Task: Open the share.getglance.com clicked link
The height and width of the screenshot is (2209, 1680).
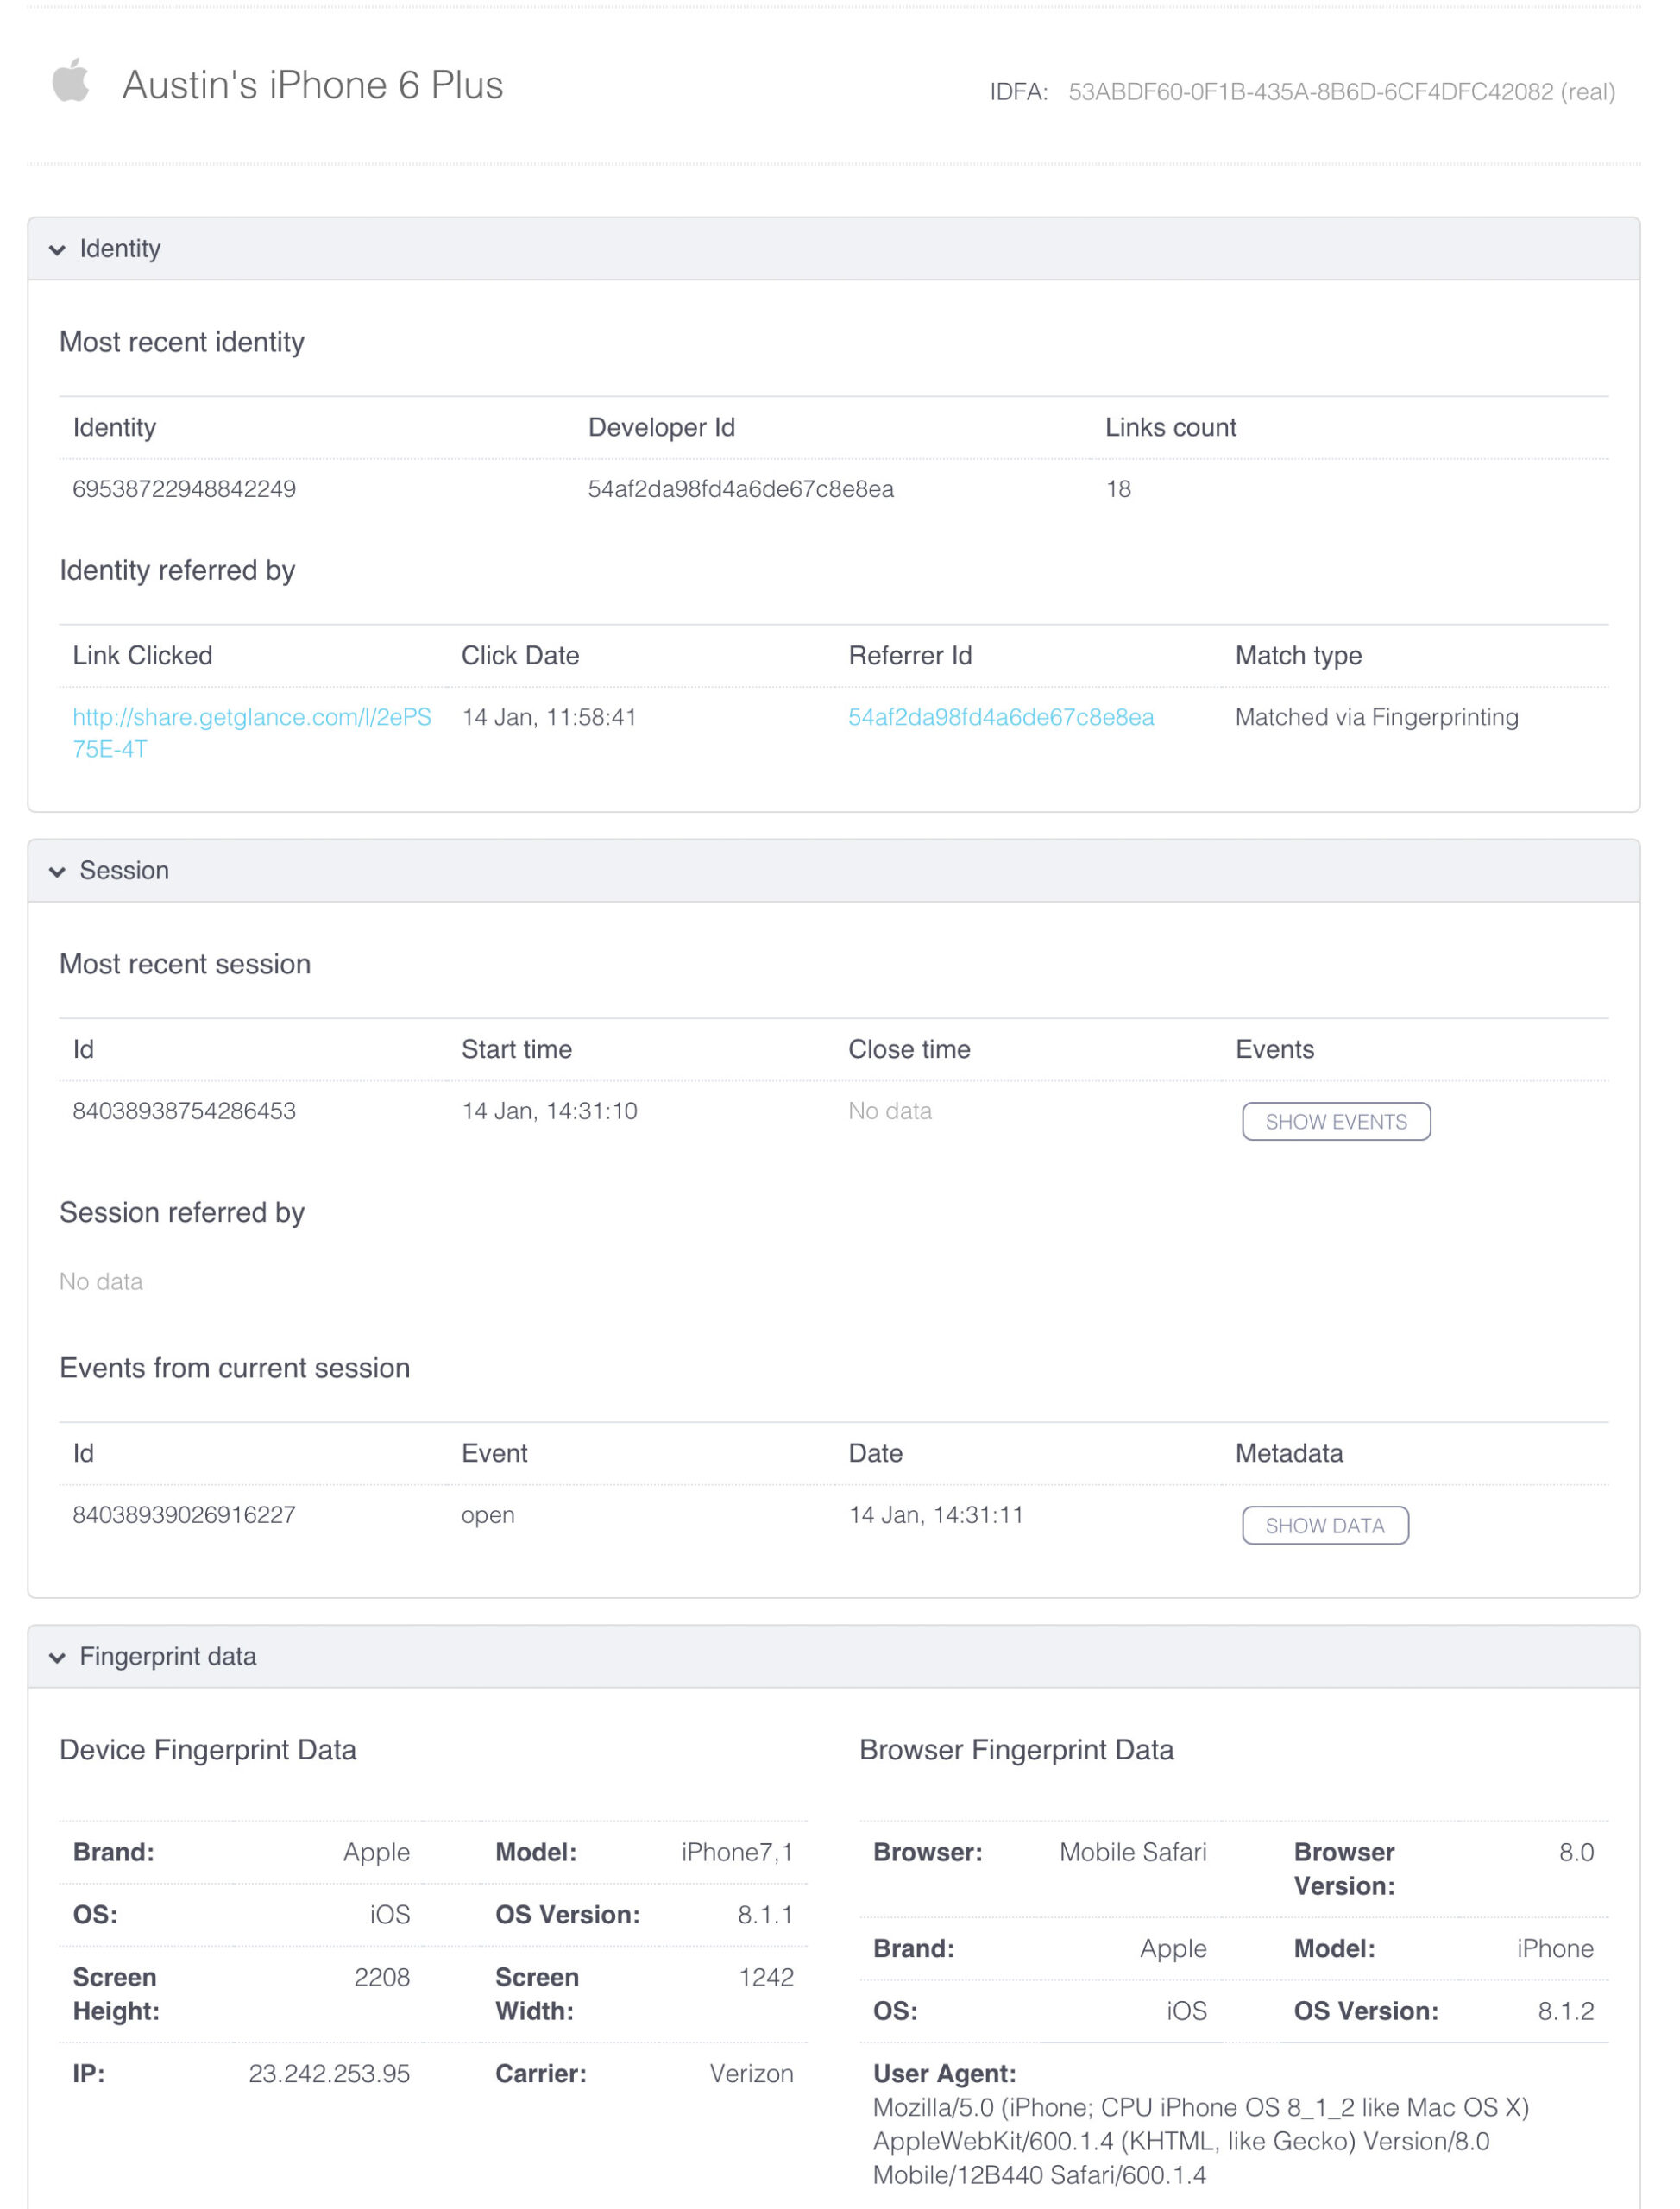Action: (251, 717)
